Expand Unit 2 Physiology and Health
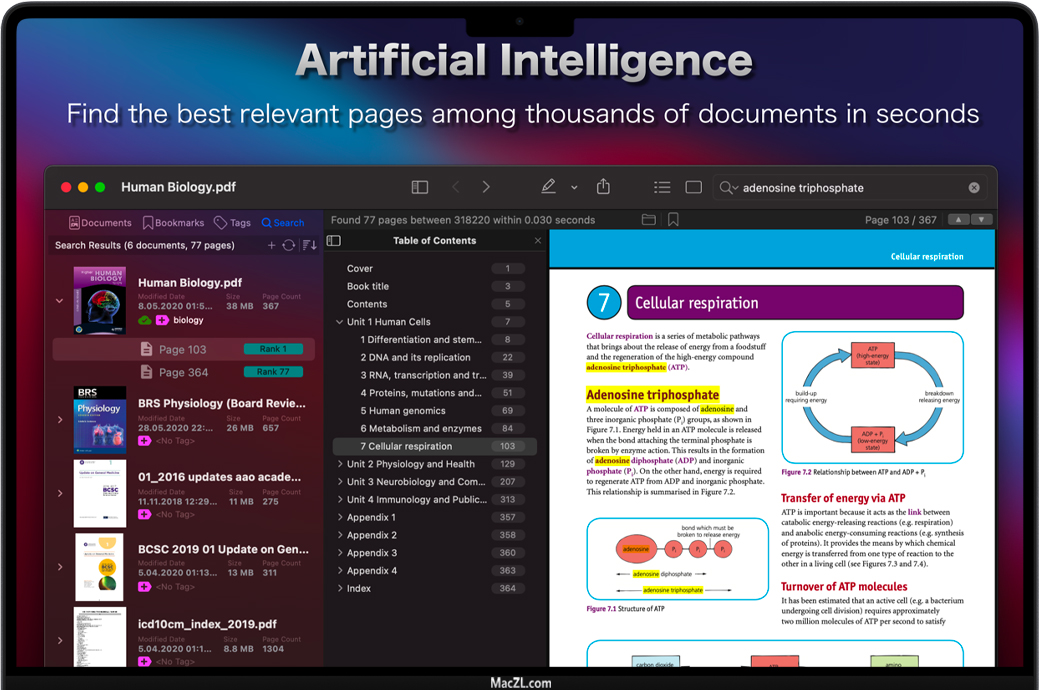This screenshot has width=1040, height=690. 340,464
